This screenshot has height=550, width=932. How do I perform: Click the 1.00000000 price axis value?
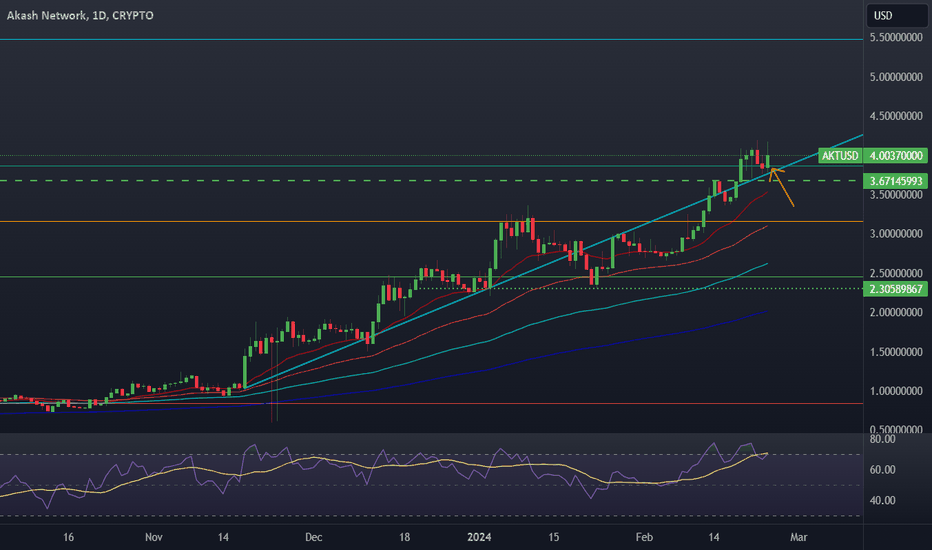pos(896,391)
